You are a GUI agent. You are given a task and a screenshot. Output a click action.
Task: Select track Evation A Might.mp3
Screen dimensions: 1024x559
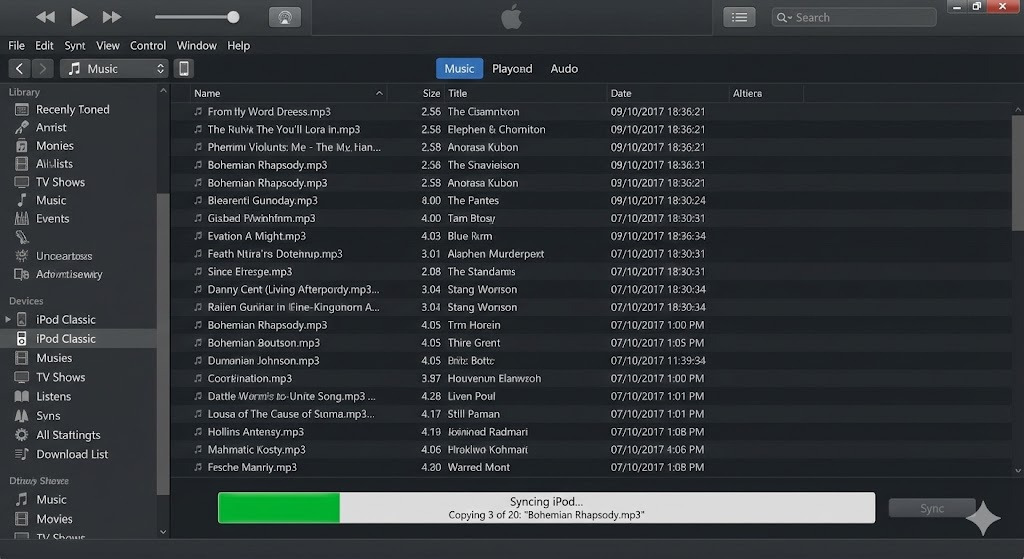point(257,236)
